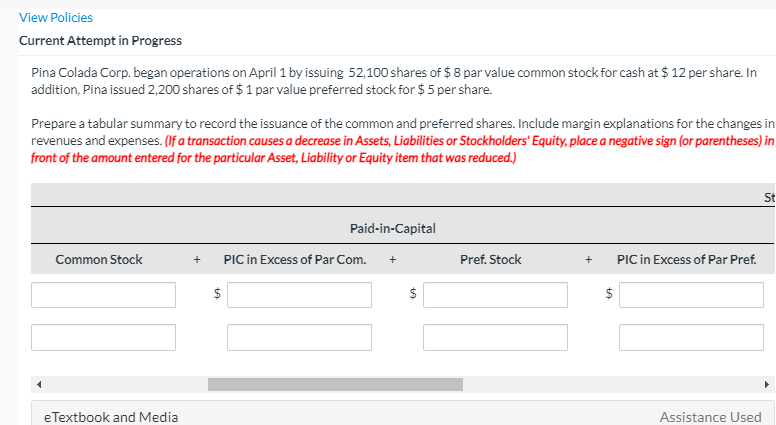Image resolution: width=776 pixels, height=425 pixels.
Task: Click the Current Attempt in Progress heading
Action: [100, 41]
